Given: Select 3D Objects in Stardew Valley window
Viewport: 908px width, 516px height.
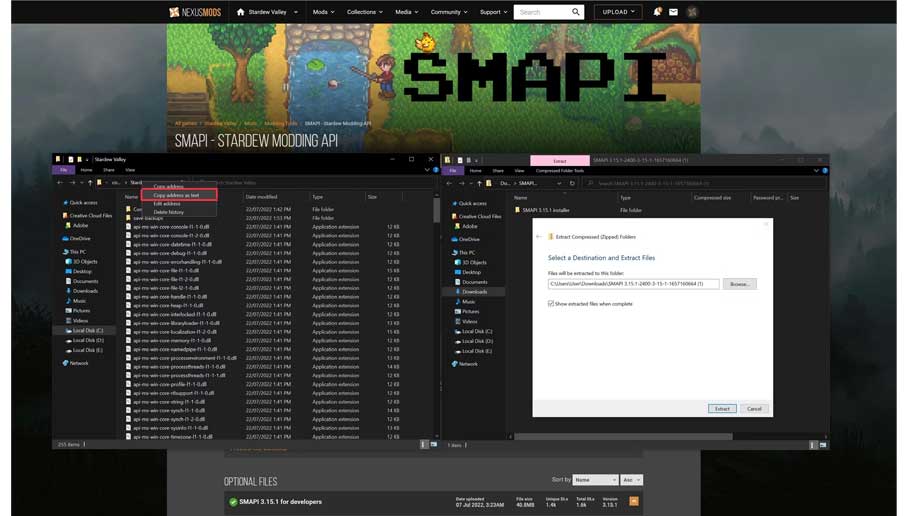Looking at the screenshot, I should point(82,262).
